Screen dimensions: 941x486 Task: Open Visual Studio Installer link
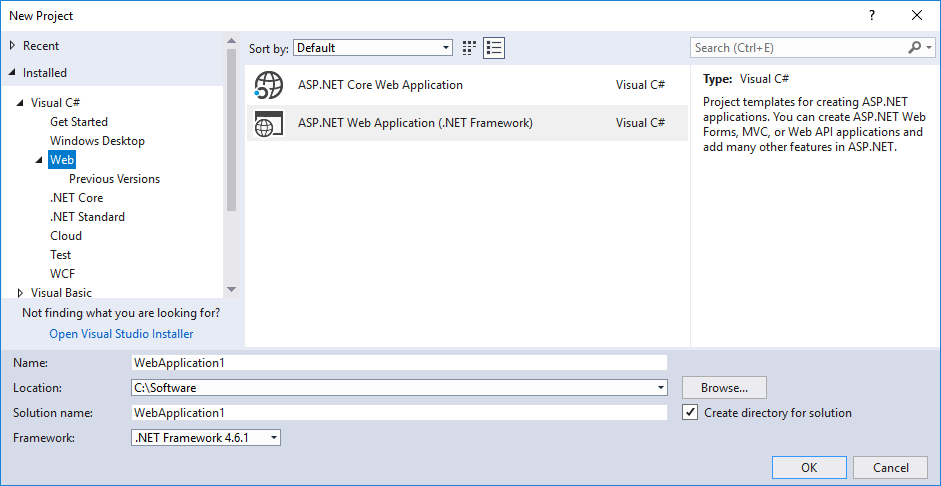click(x=121, y=334)
